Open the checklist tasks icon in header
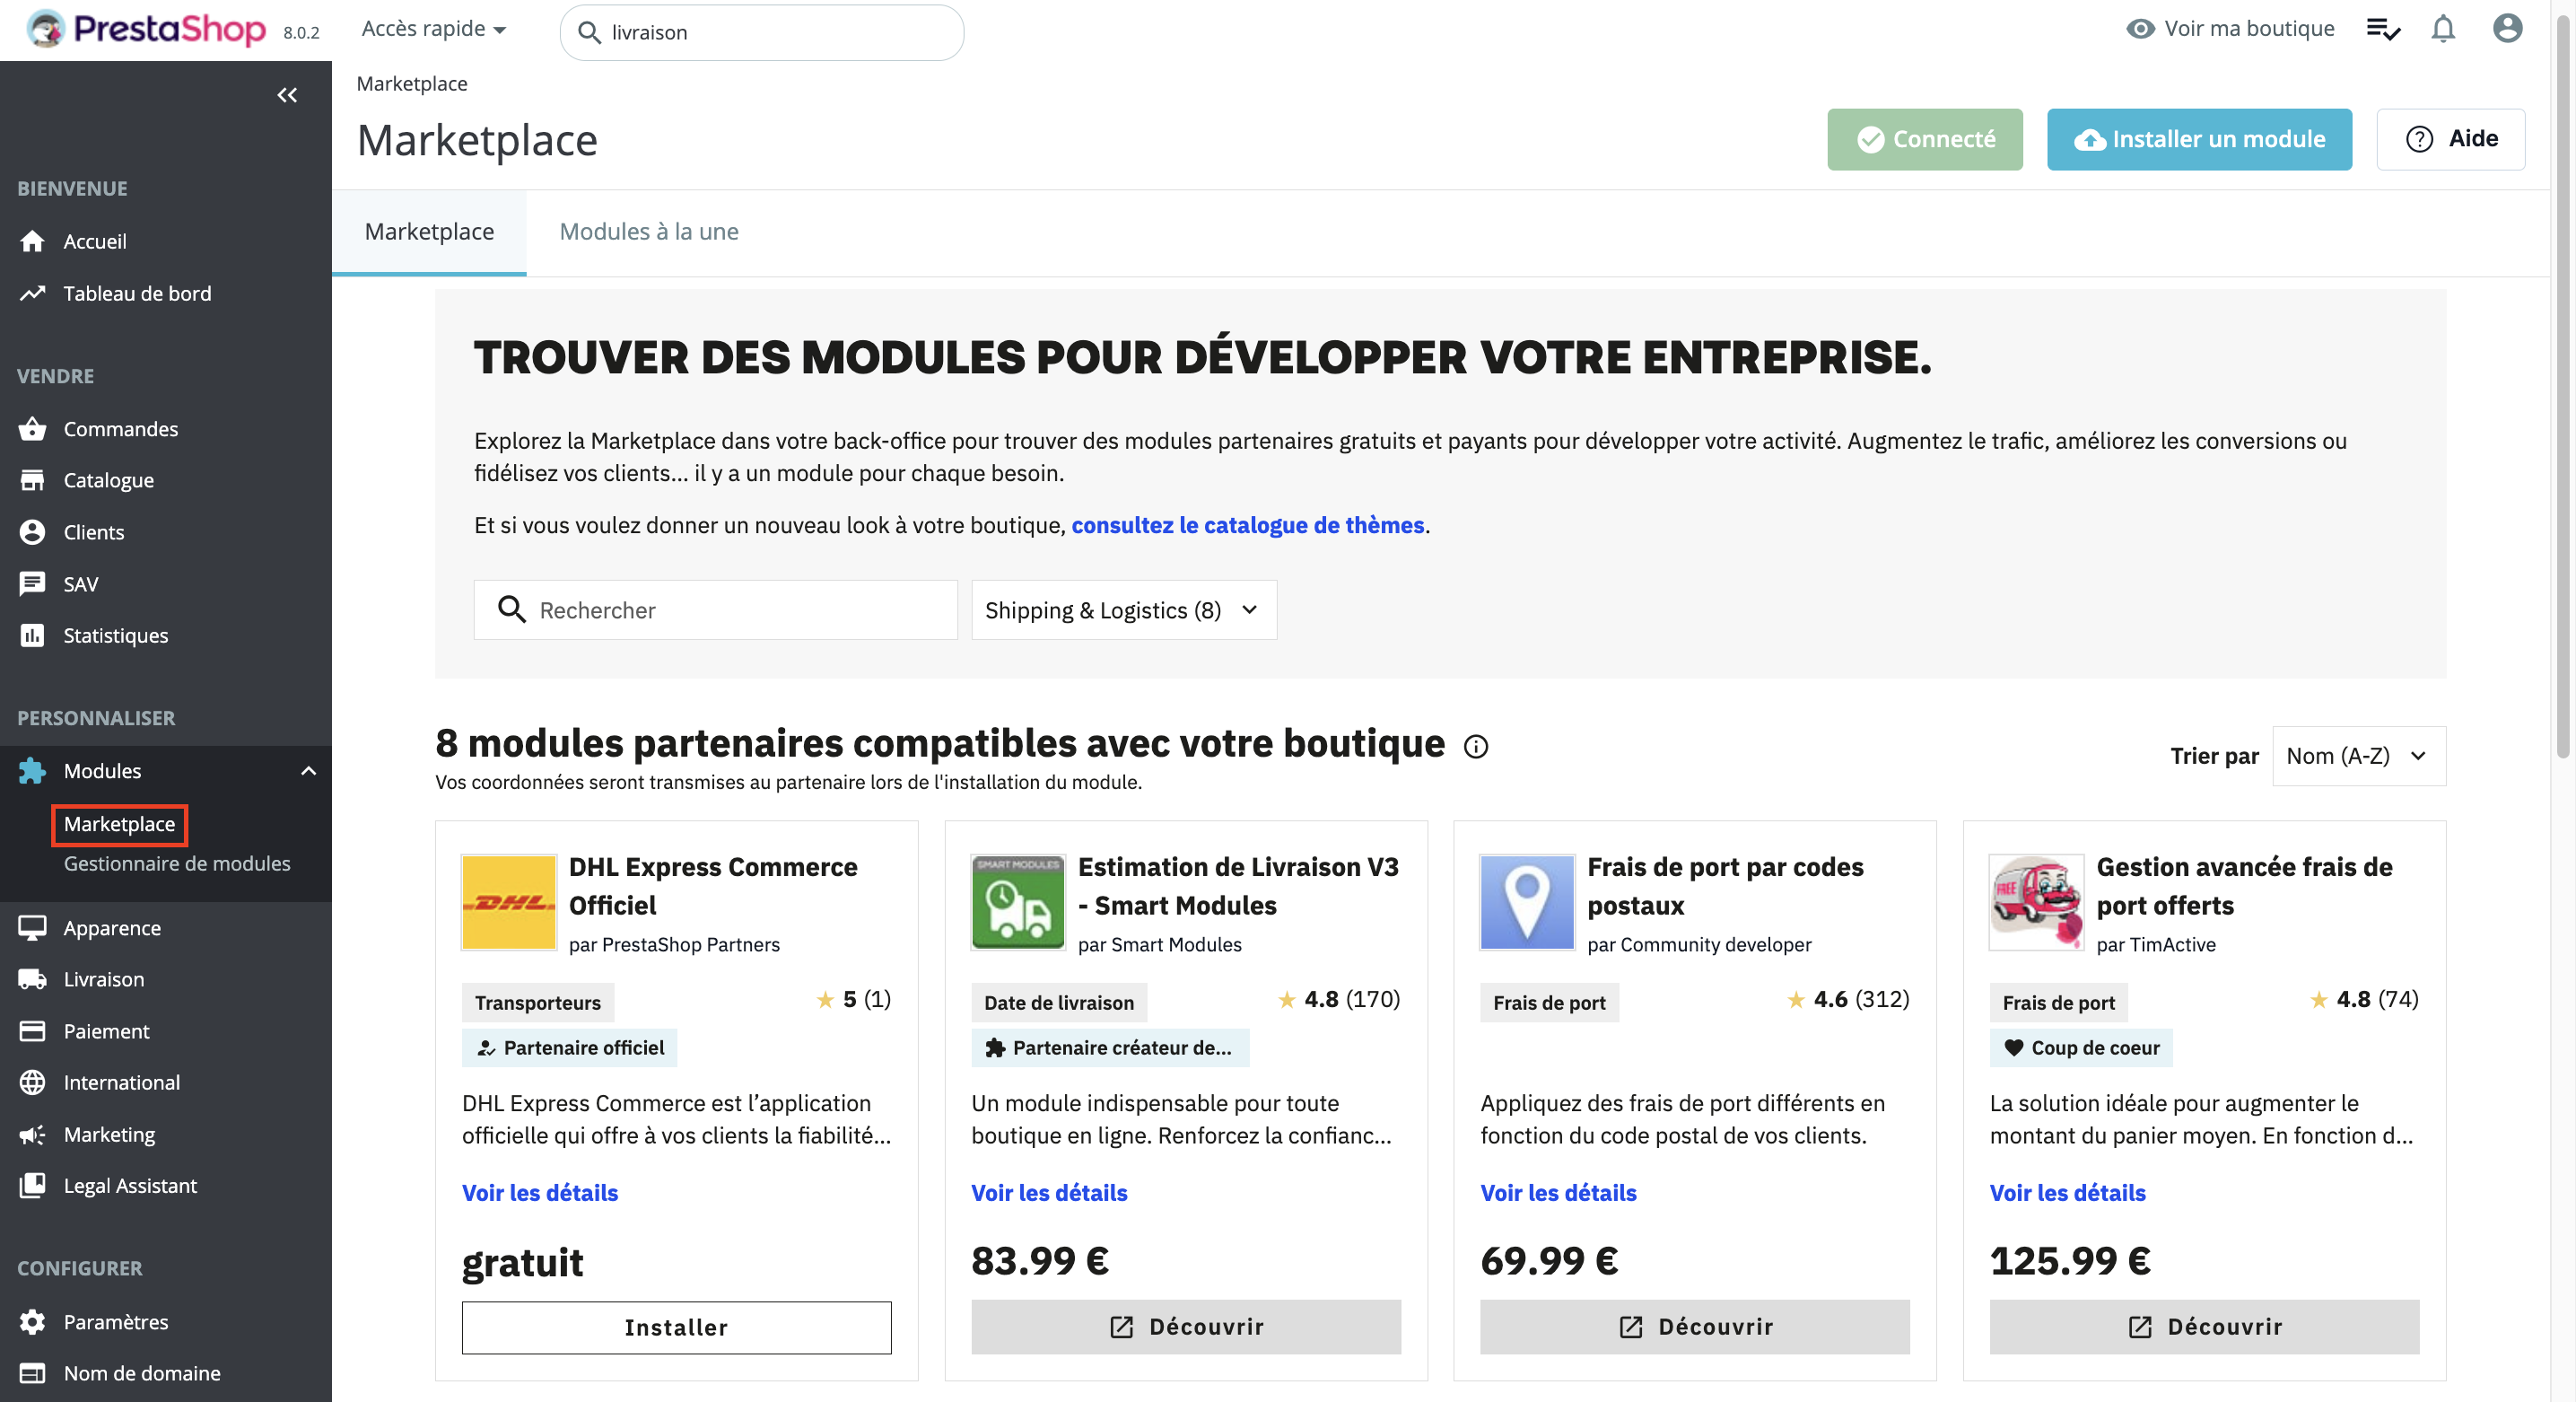Viewport: 2576px width, 1402px height. (x=2383, y=29)
